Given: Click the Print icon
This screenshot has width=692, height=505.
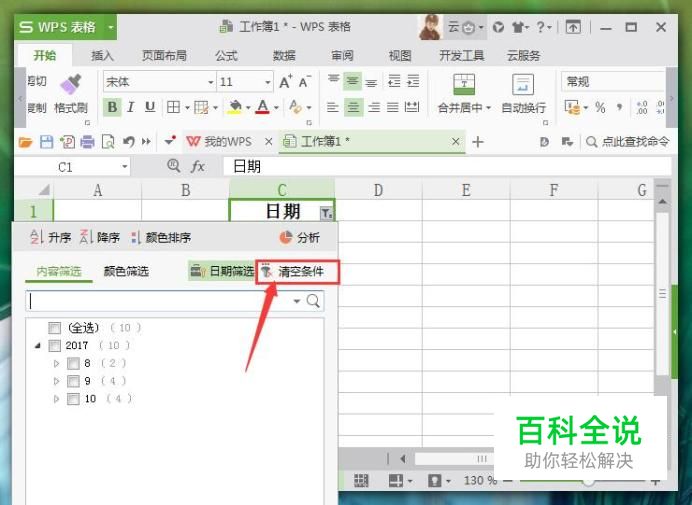Looking at the screenshot, I should [x=87, y=142].
